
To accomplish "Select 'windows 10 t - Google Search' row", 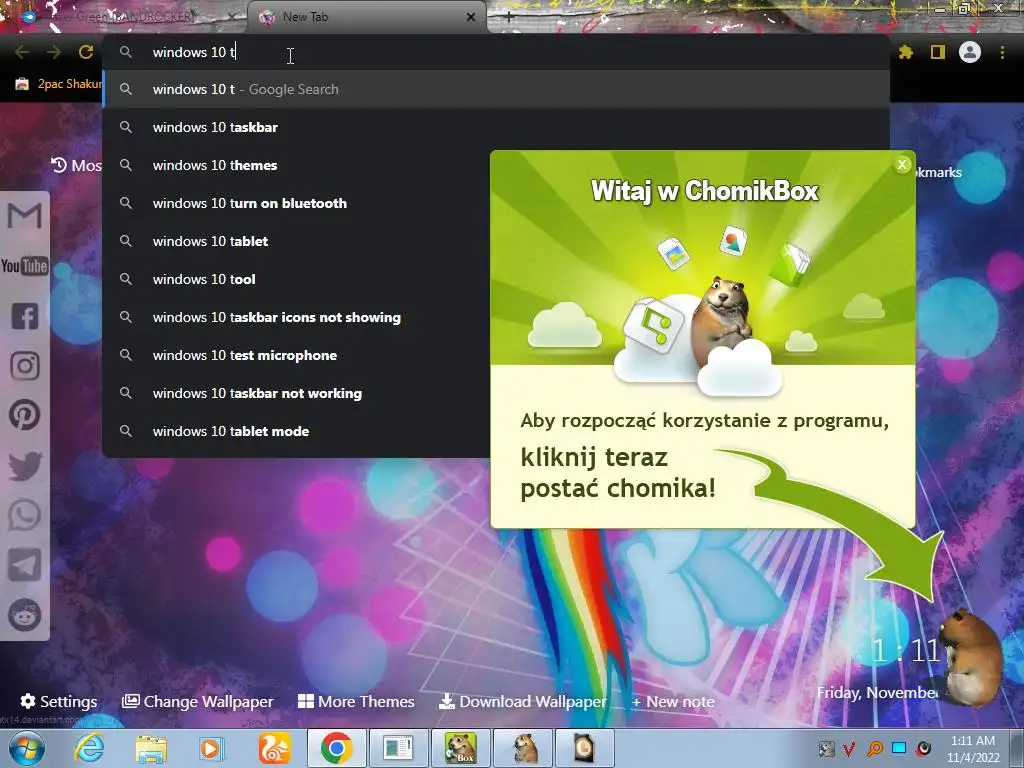I will pyautogui.click(x=496, y=89).
